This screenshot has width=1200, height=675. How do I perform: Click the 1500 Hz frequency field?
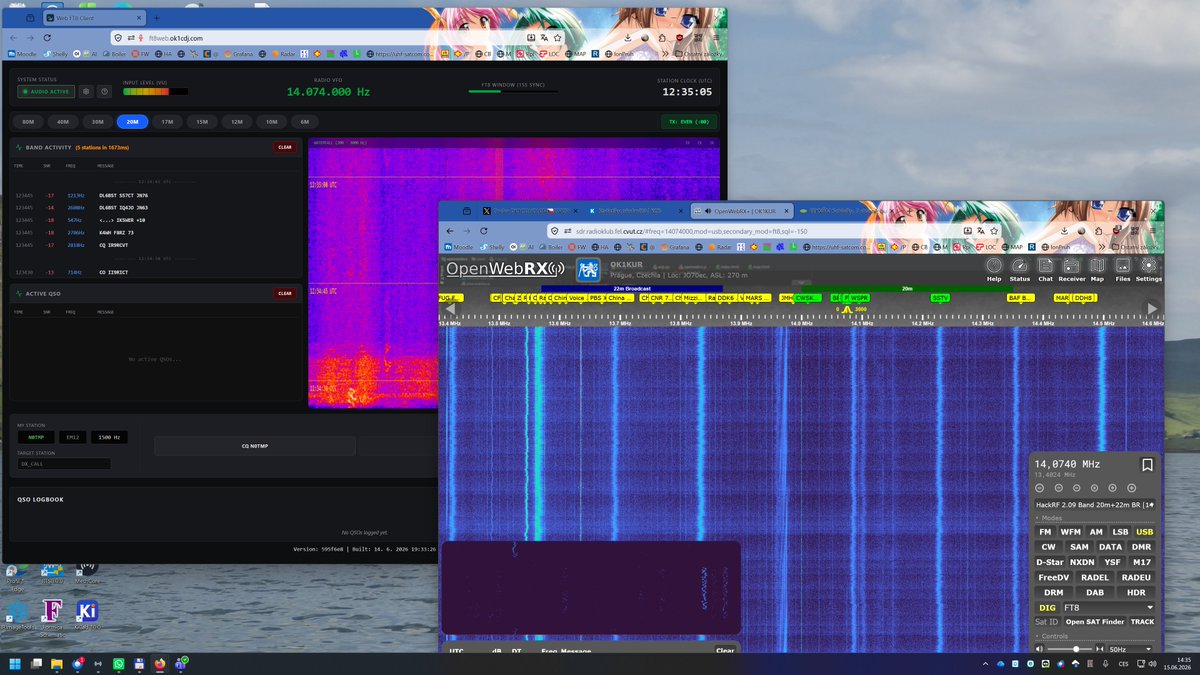click(109, 437)
